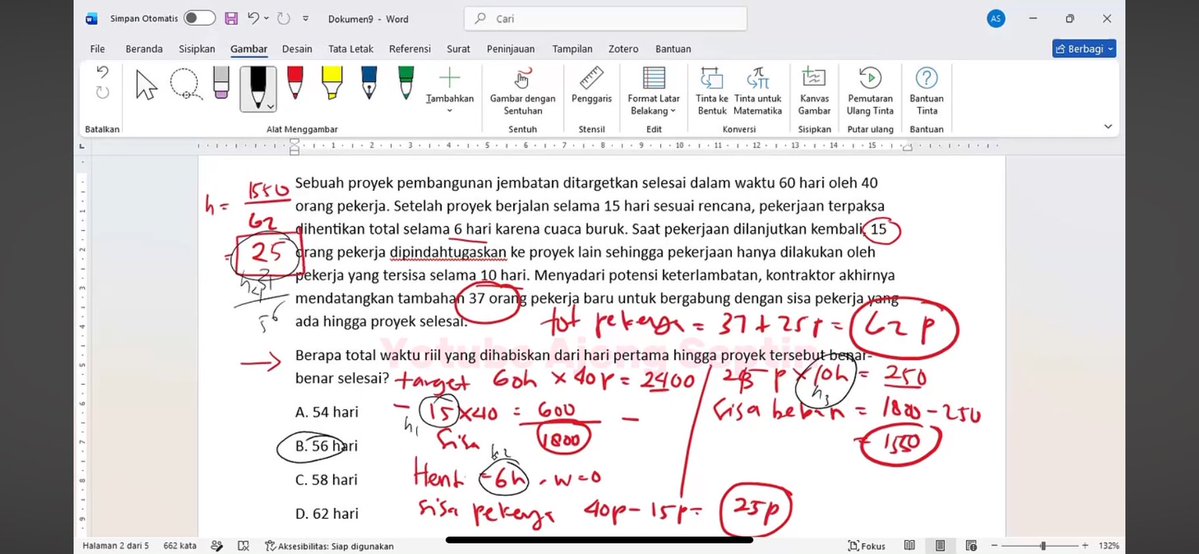Select the Lasso Select tool
1199x554 pixels.
[x=186, y=84]
